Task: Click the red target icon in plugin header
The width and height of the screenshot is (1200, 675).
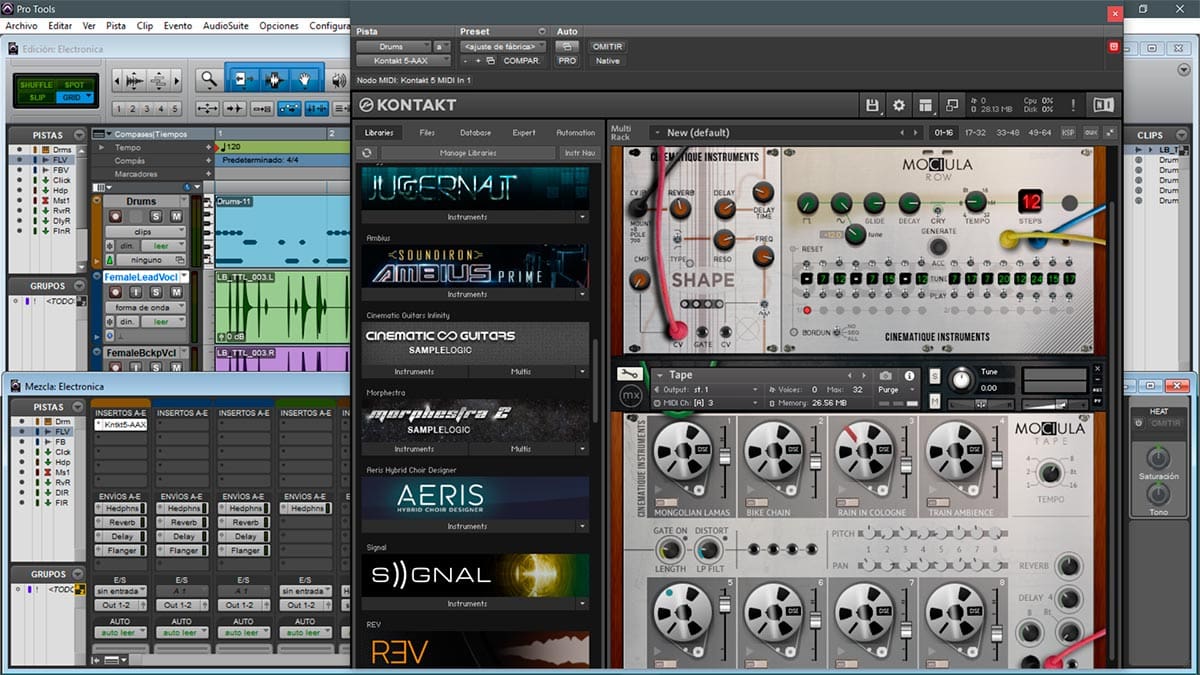Action: [1113, 47]
